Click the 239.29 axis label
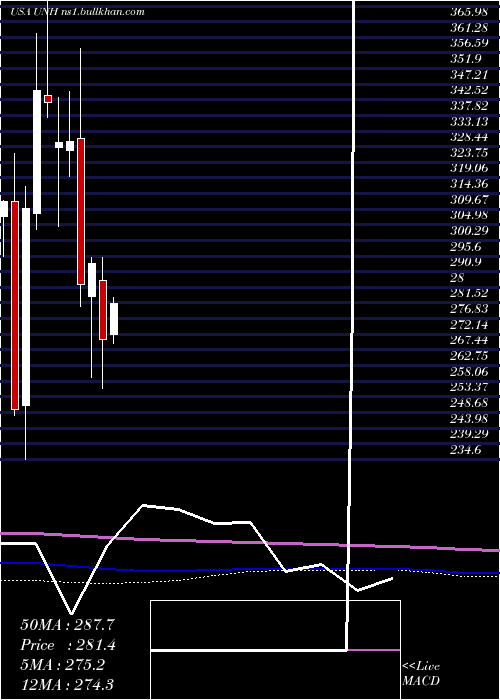The height and width of the screenshot is (700, 500). pyautogui.click(x=469, y=434)
